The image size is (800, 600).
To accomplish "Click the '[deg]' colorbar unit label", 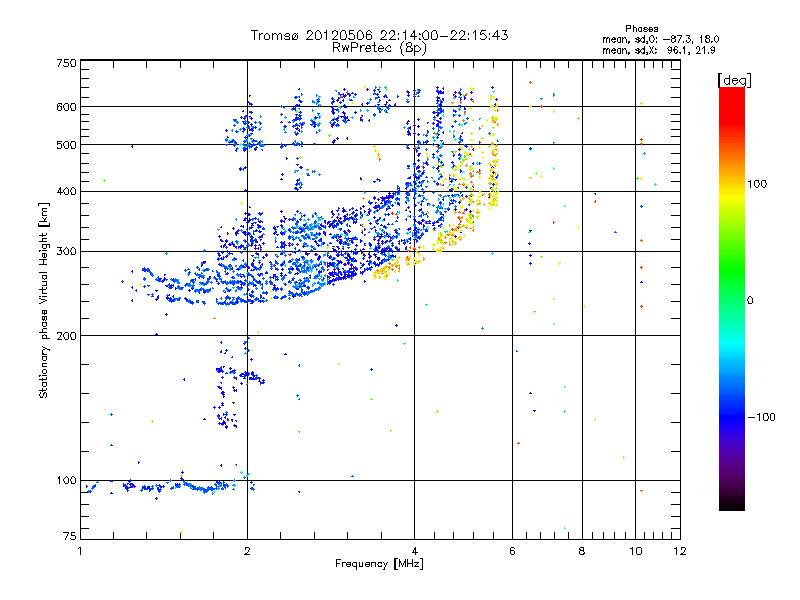I will tap(734, 80).
